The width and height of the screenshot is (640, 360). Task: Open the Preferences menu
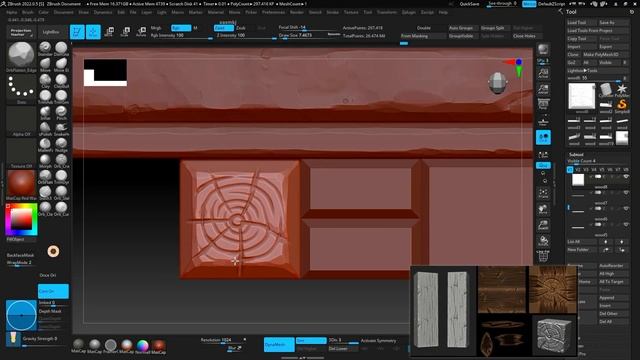tap(273, 12)
